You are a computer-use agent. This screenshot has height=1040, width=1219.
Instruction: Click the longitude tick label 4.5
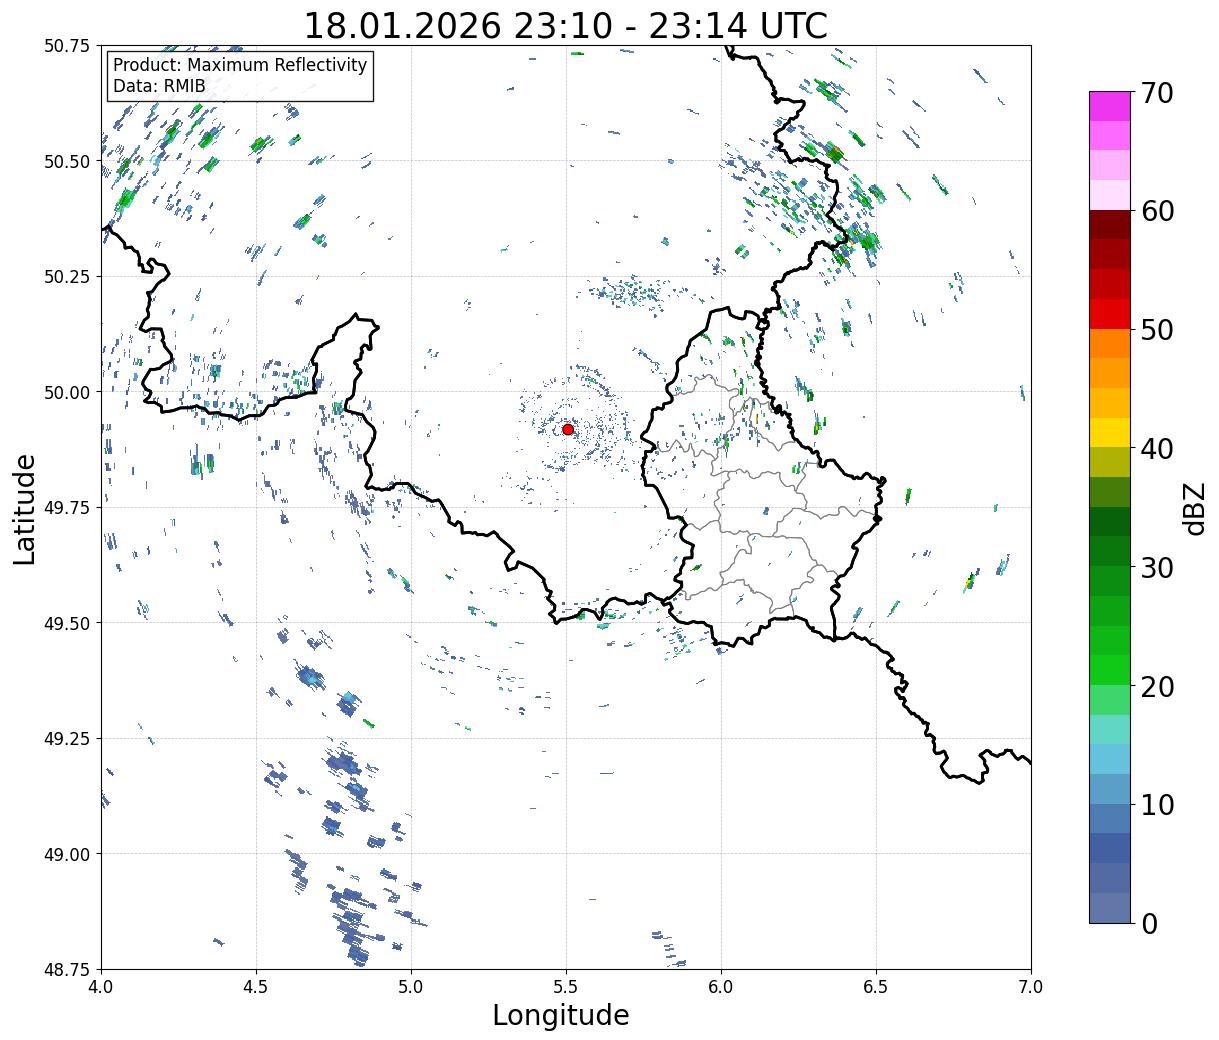click(x=256, y=986)
